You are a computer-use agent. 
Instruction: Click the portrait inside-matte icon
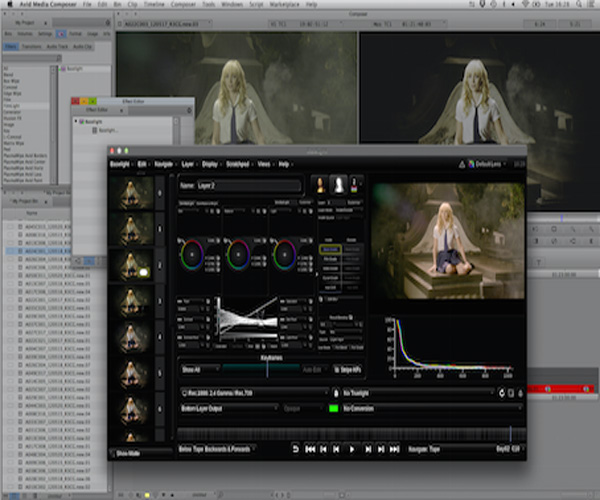(320, 185)
